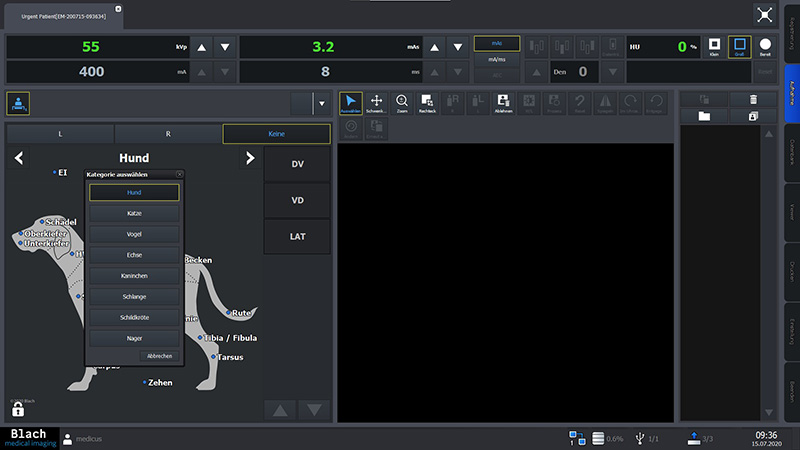Click the Ablehnen reject image icon

(503, 103)
